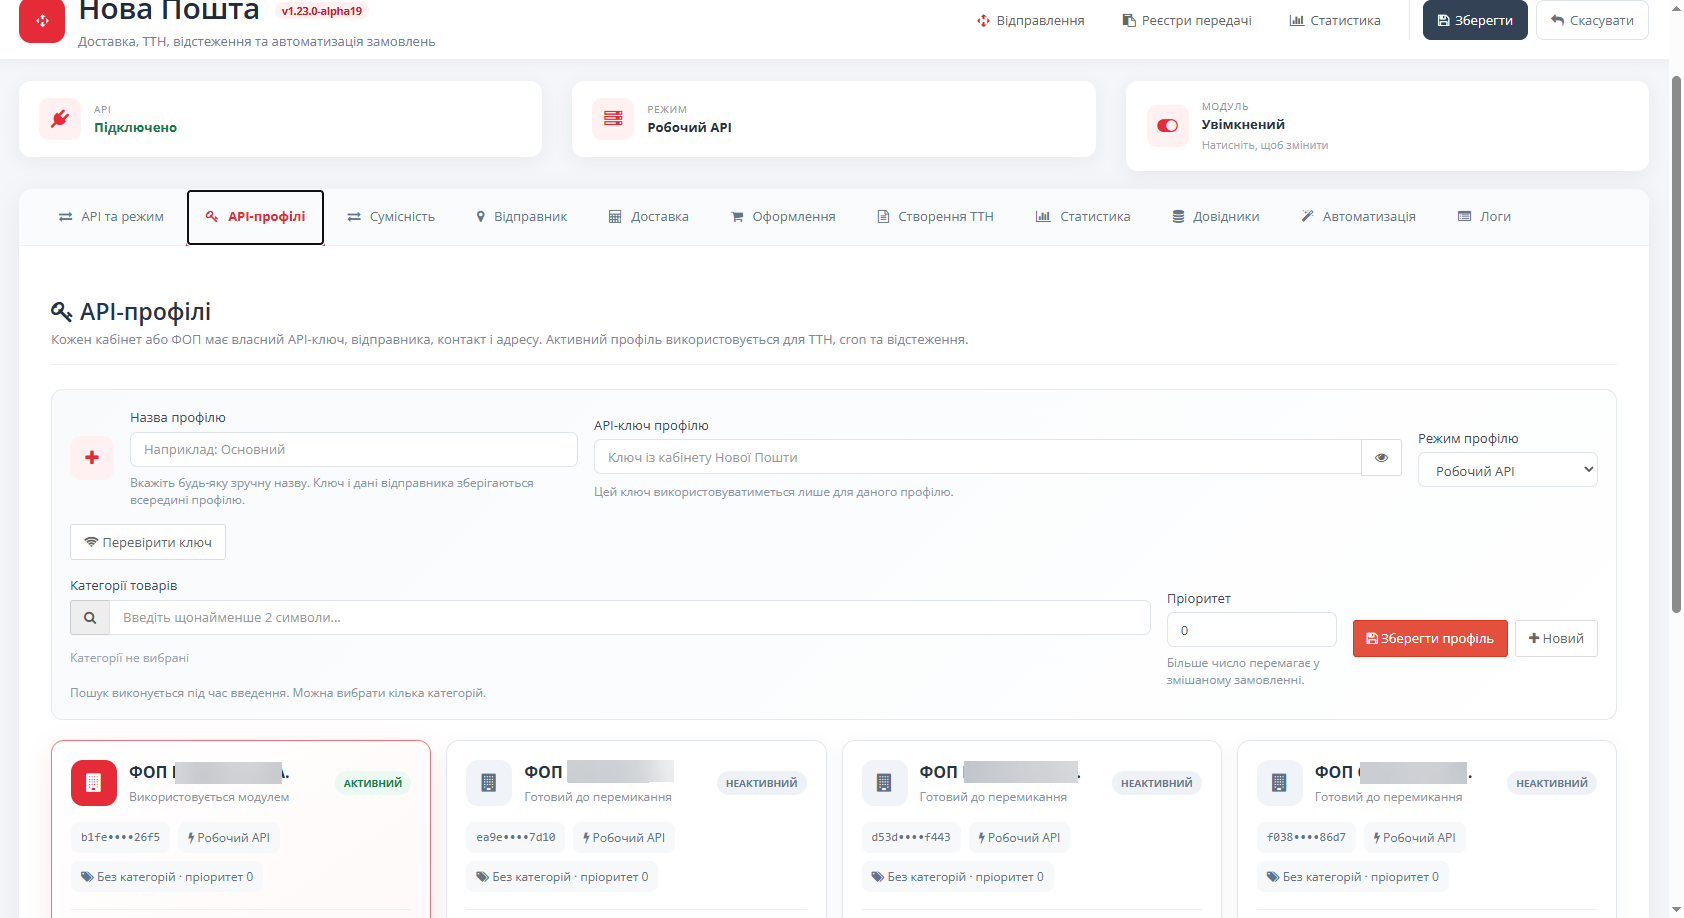Click building icon of f038 profile card
This screenshot has height=918, width=1684.
click(x=1279, y=783)
